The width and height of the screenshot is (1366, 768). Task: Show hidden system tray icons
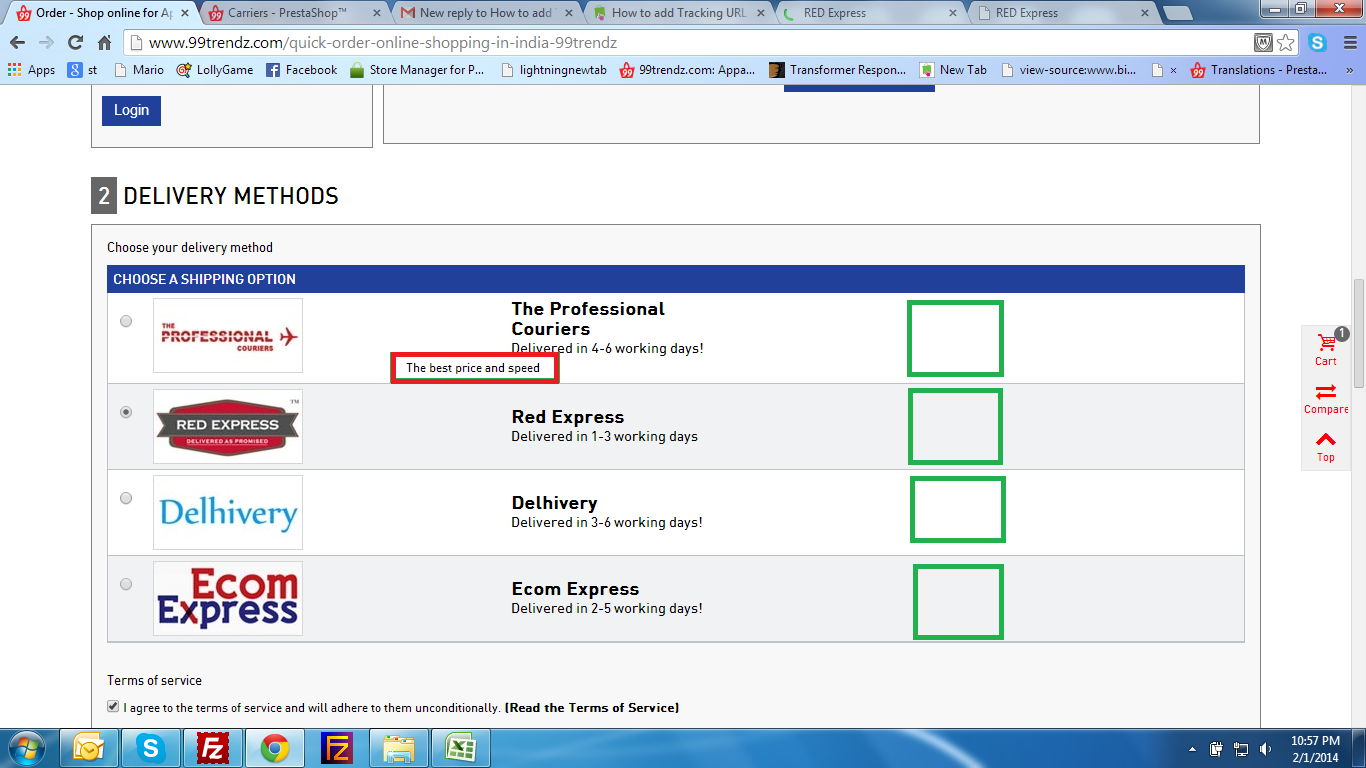(x=1192, y=749)
